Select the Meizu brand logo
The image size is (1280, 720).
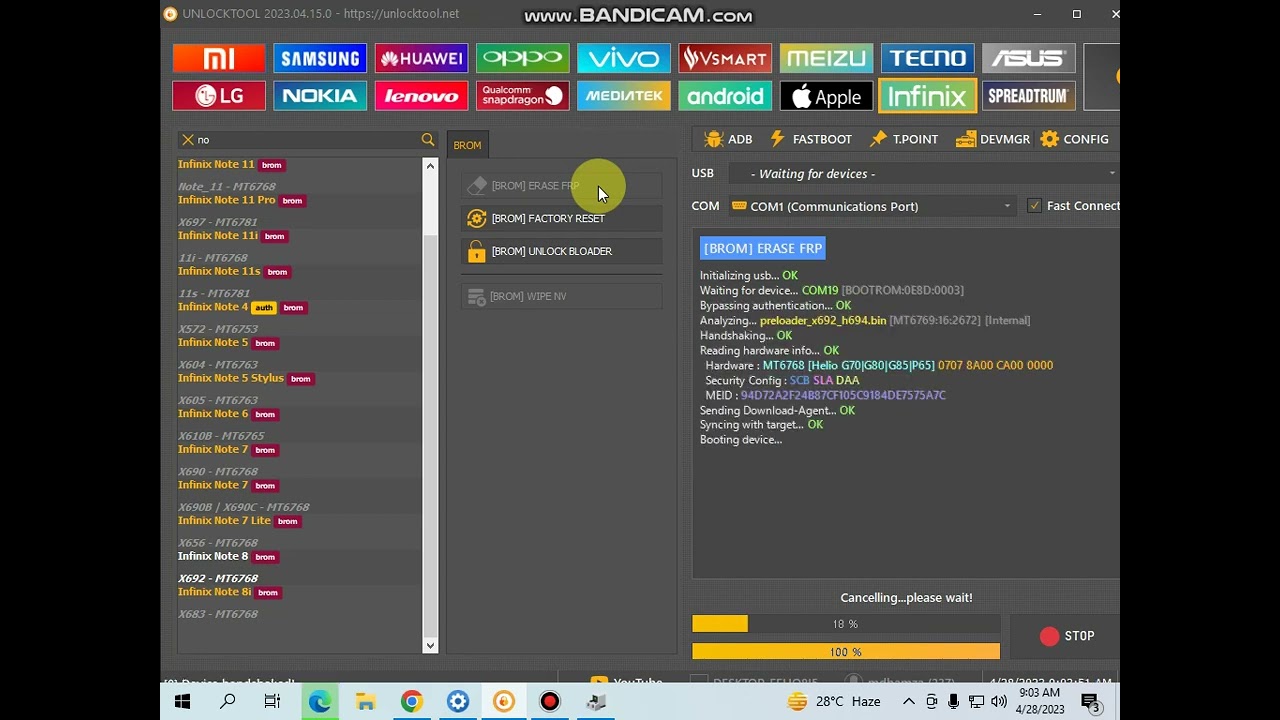[826, 58]
